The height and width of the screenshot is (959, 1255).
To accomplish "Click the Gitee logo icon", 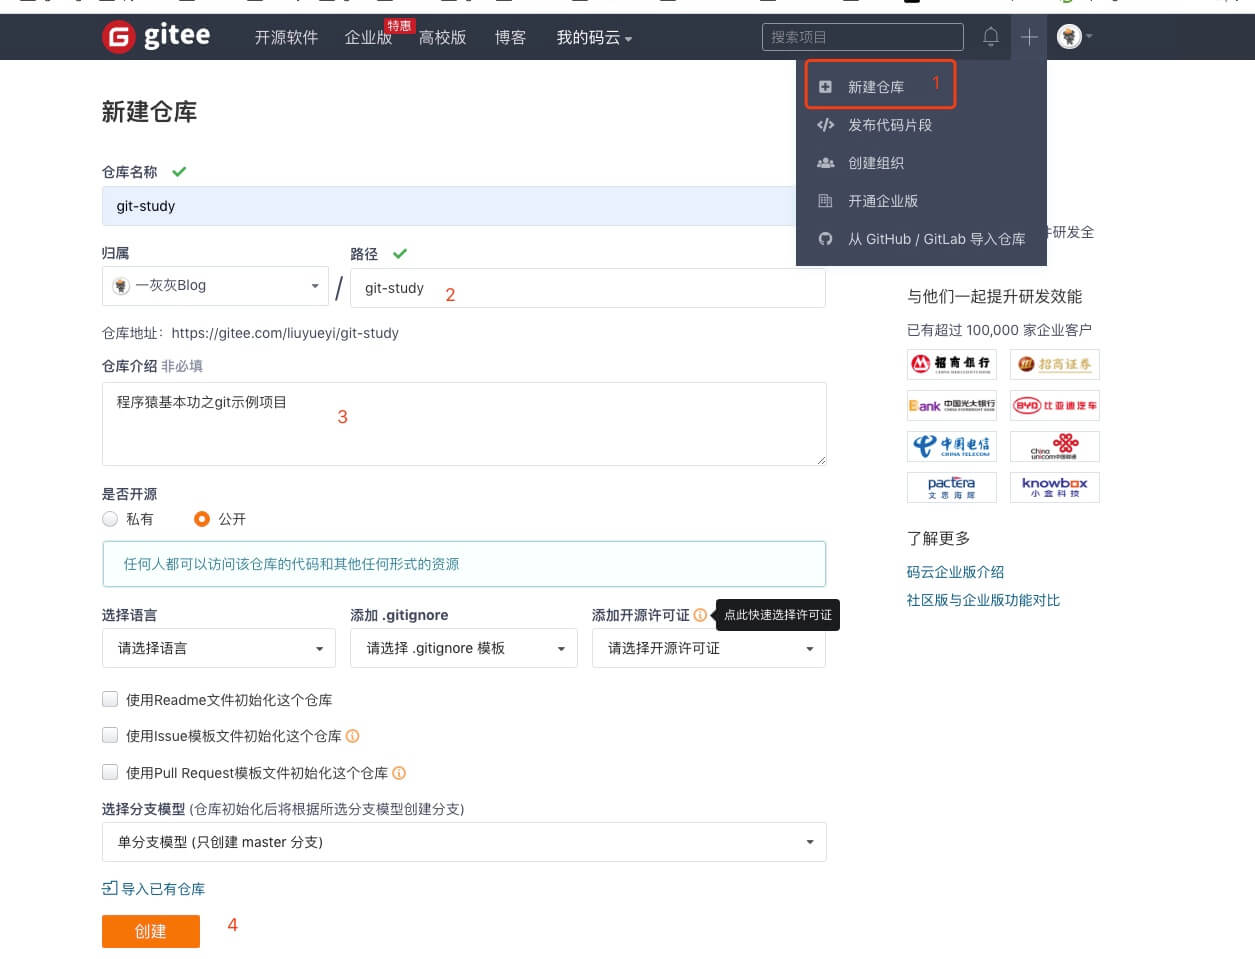I will pos(118,37).
